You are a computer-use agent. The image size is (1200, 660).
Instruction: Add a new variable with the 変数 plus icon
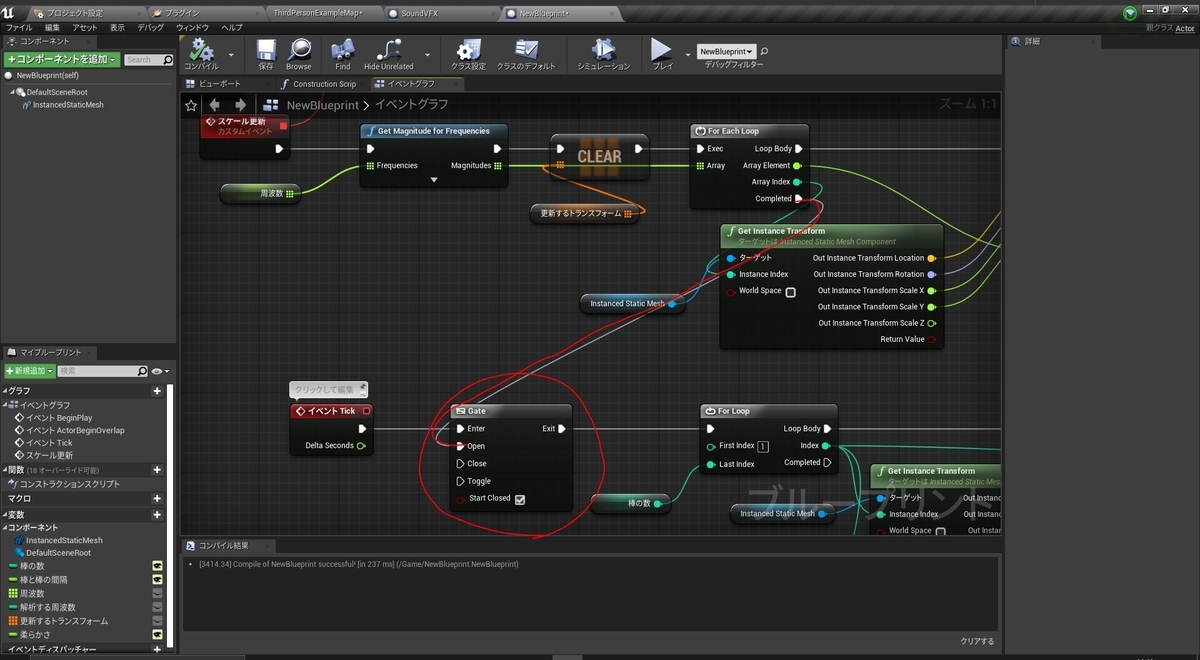[x=157, y=514]
